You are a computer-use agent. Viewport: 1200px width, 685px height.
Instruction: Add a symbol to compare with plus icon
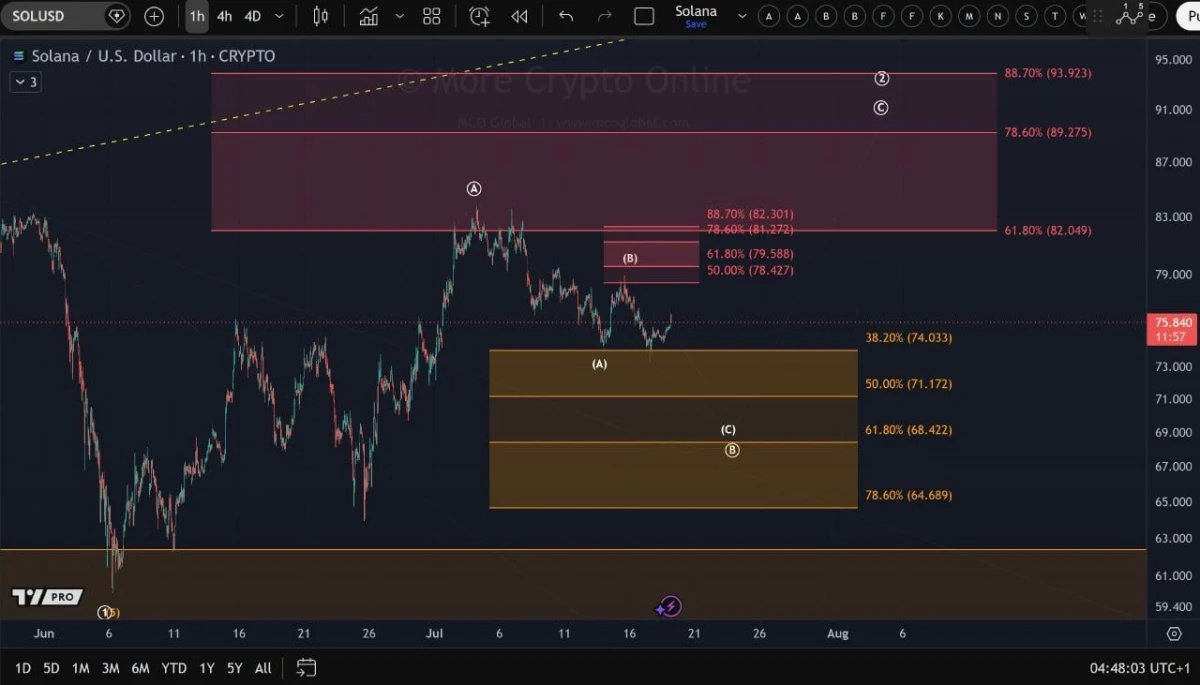click(x=154, y=16)
